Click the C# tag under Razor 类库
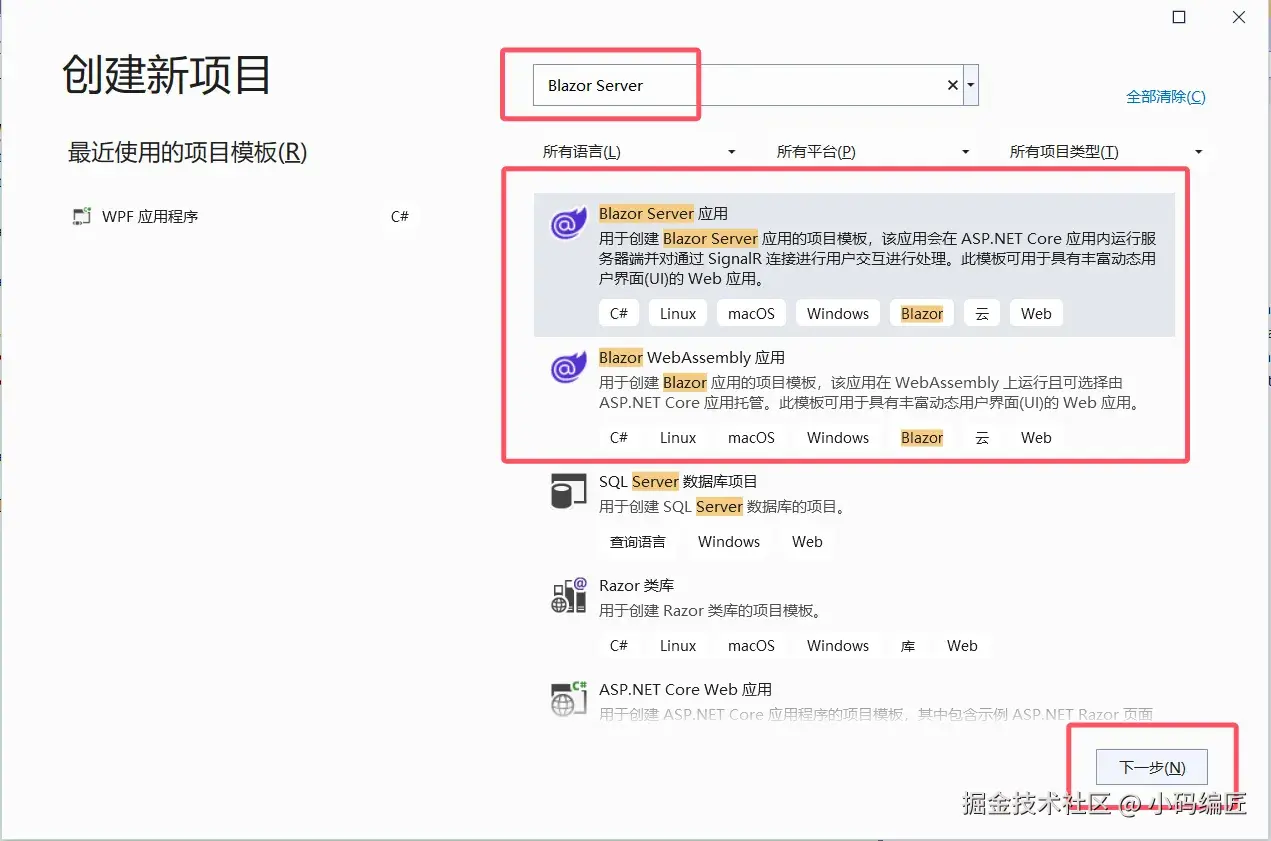The image size is (1271, 841). (x=619, y=645)
